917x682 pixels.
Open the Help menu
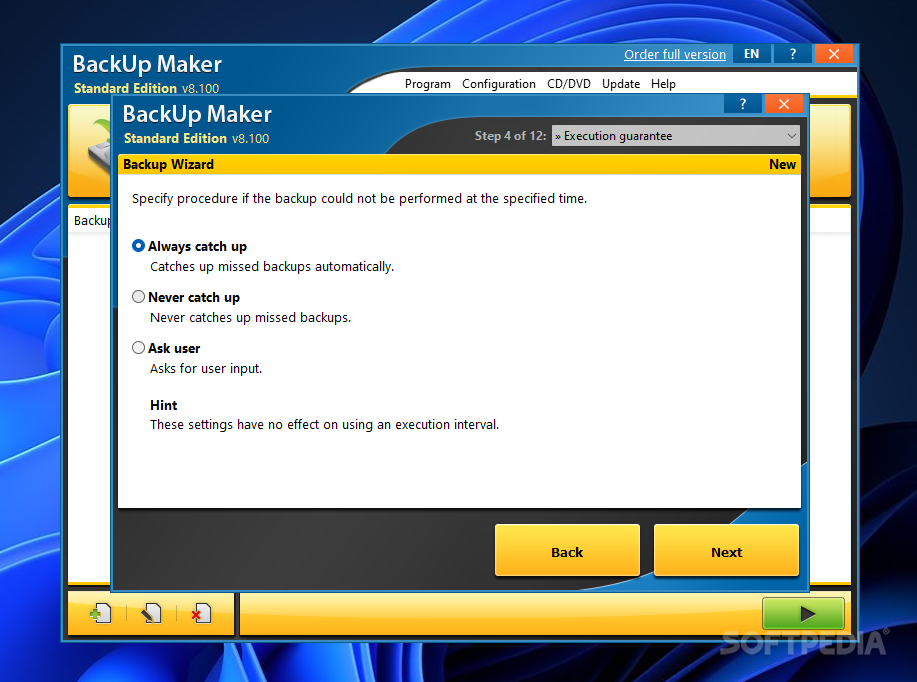tap(663, 84)
